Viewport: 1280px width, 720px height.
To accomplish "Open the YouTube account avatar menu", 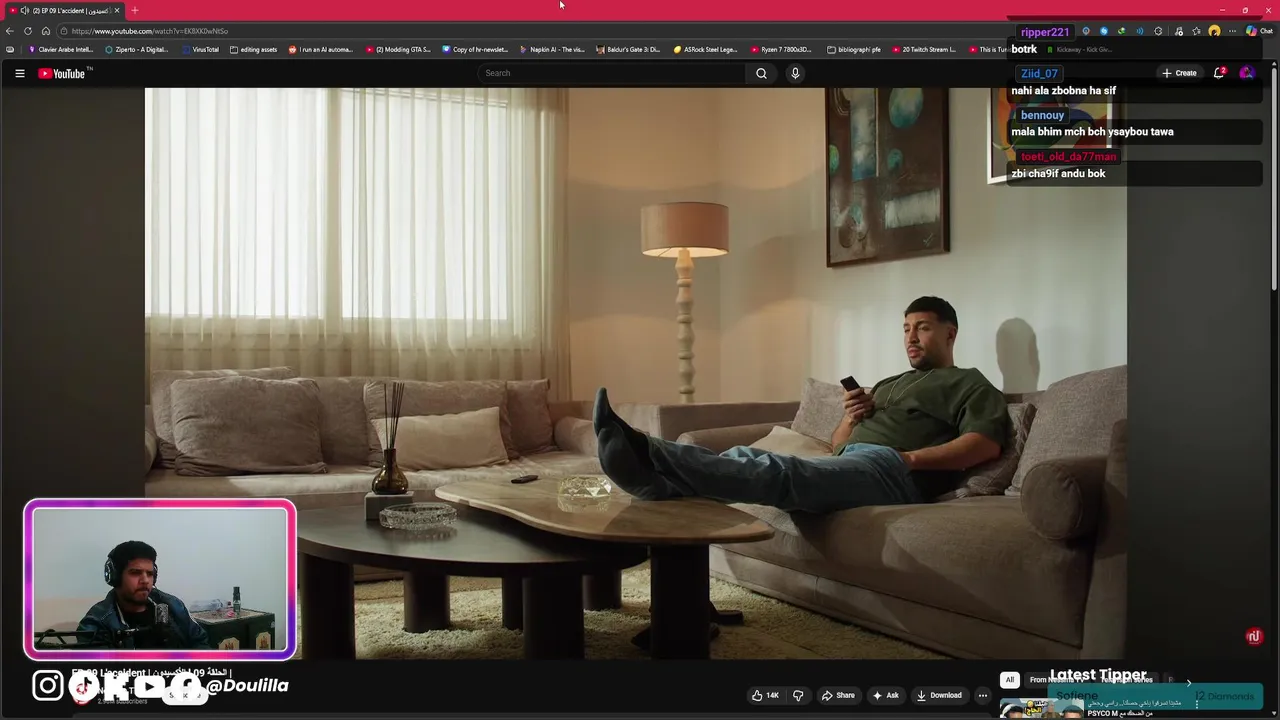I will click(1246, 73).
